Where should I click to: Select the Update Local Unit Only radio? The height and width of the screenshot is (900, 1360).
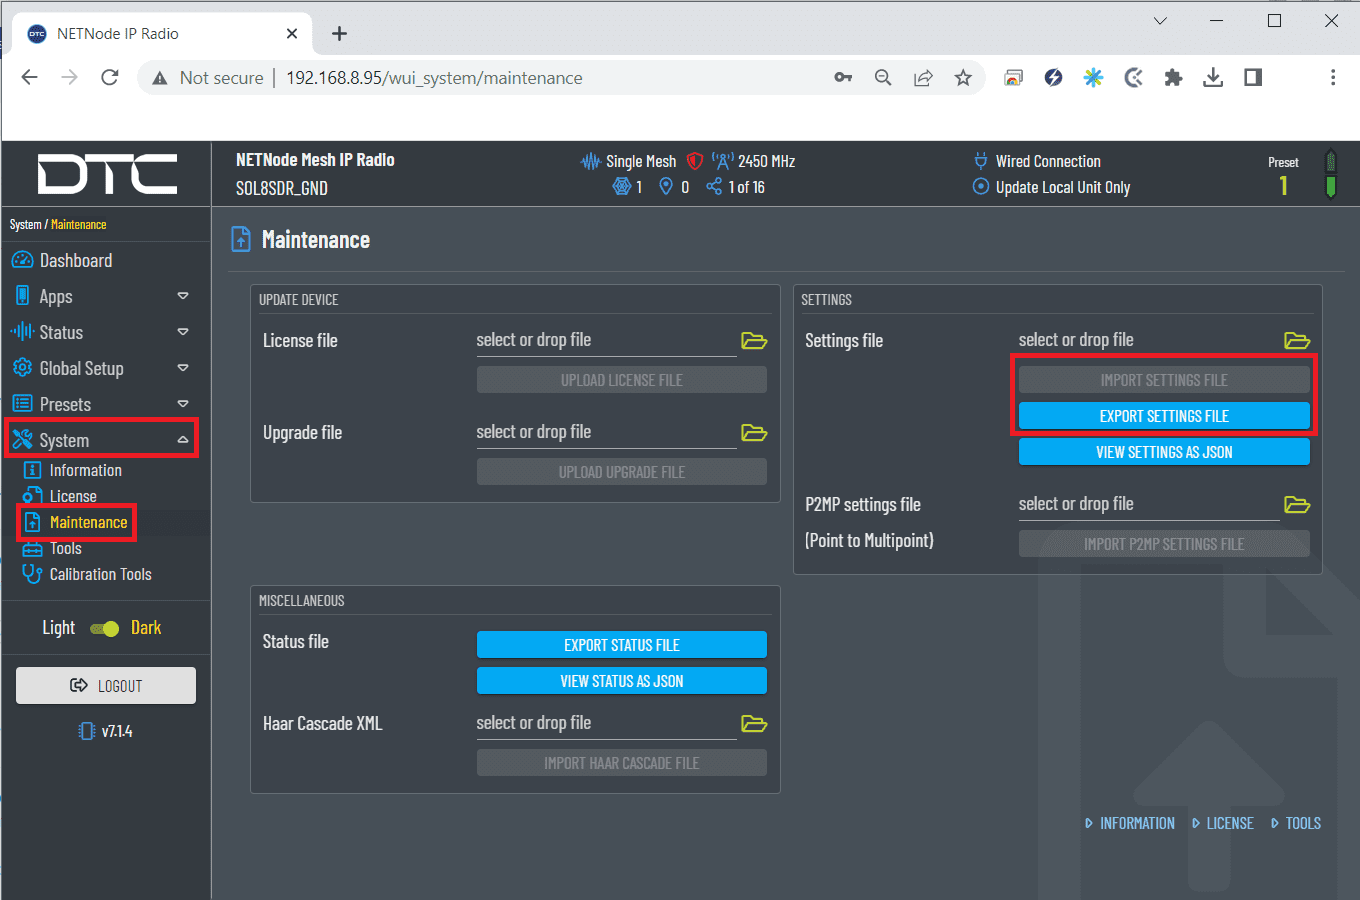tap(981, 187)
